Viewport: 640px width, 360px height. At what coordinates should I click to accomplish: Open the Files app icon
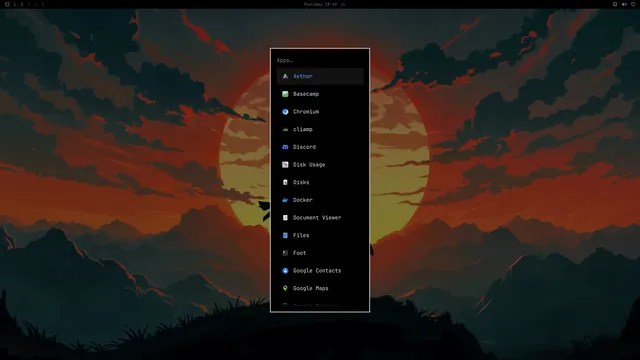(x=285, y=235)
